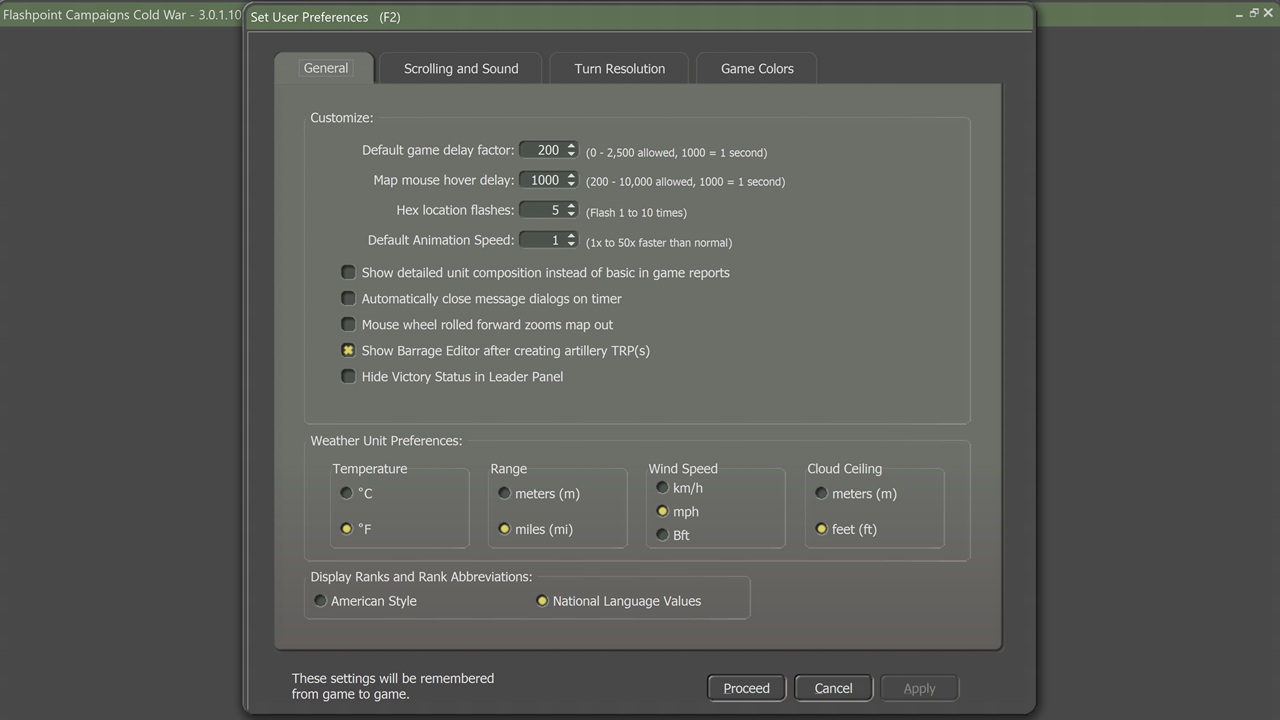Click the Proceed button
The width and height of the screenshot is (1280, 720).
pos(746,688)
